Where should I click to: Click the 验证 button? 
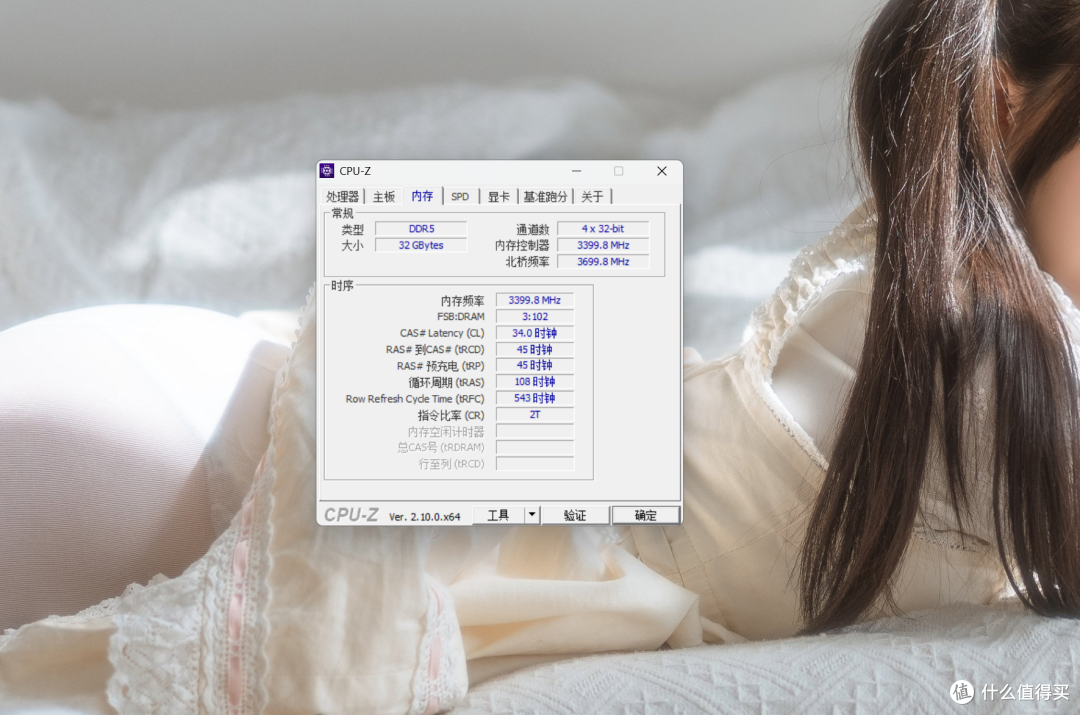click(x=575, y=515)
